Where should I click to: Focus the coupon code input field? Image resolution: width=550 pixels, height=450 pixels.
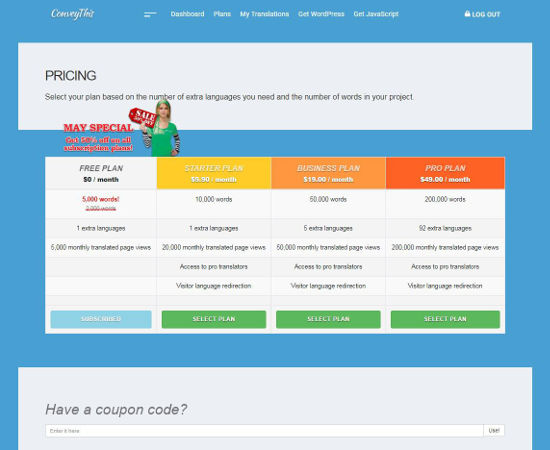[x=264, y=430]
